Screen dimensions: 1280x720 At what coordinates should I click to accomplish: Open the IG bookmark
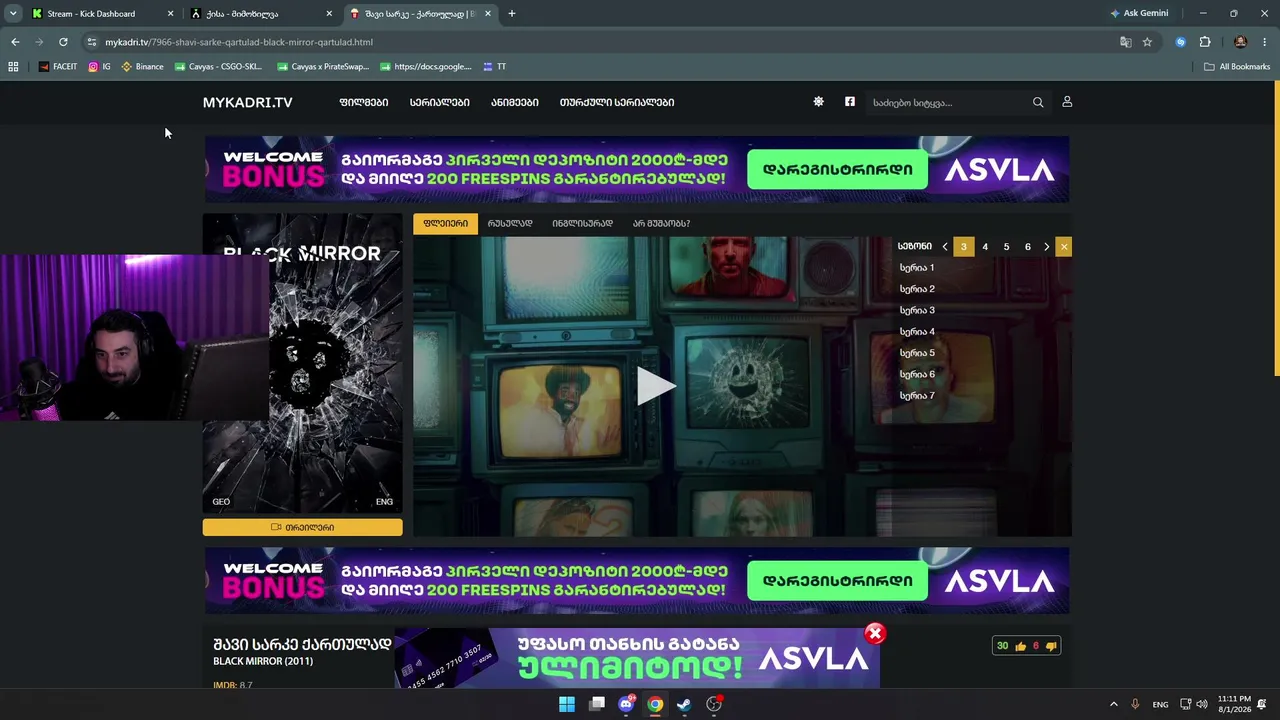point(99,67)
